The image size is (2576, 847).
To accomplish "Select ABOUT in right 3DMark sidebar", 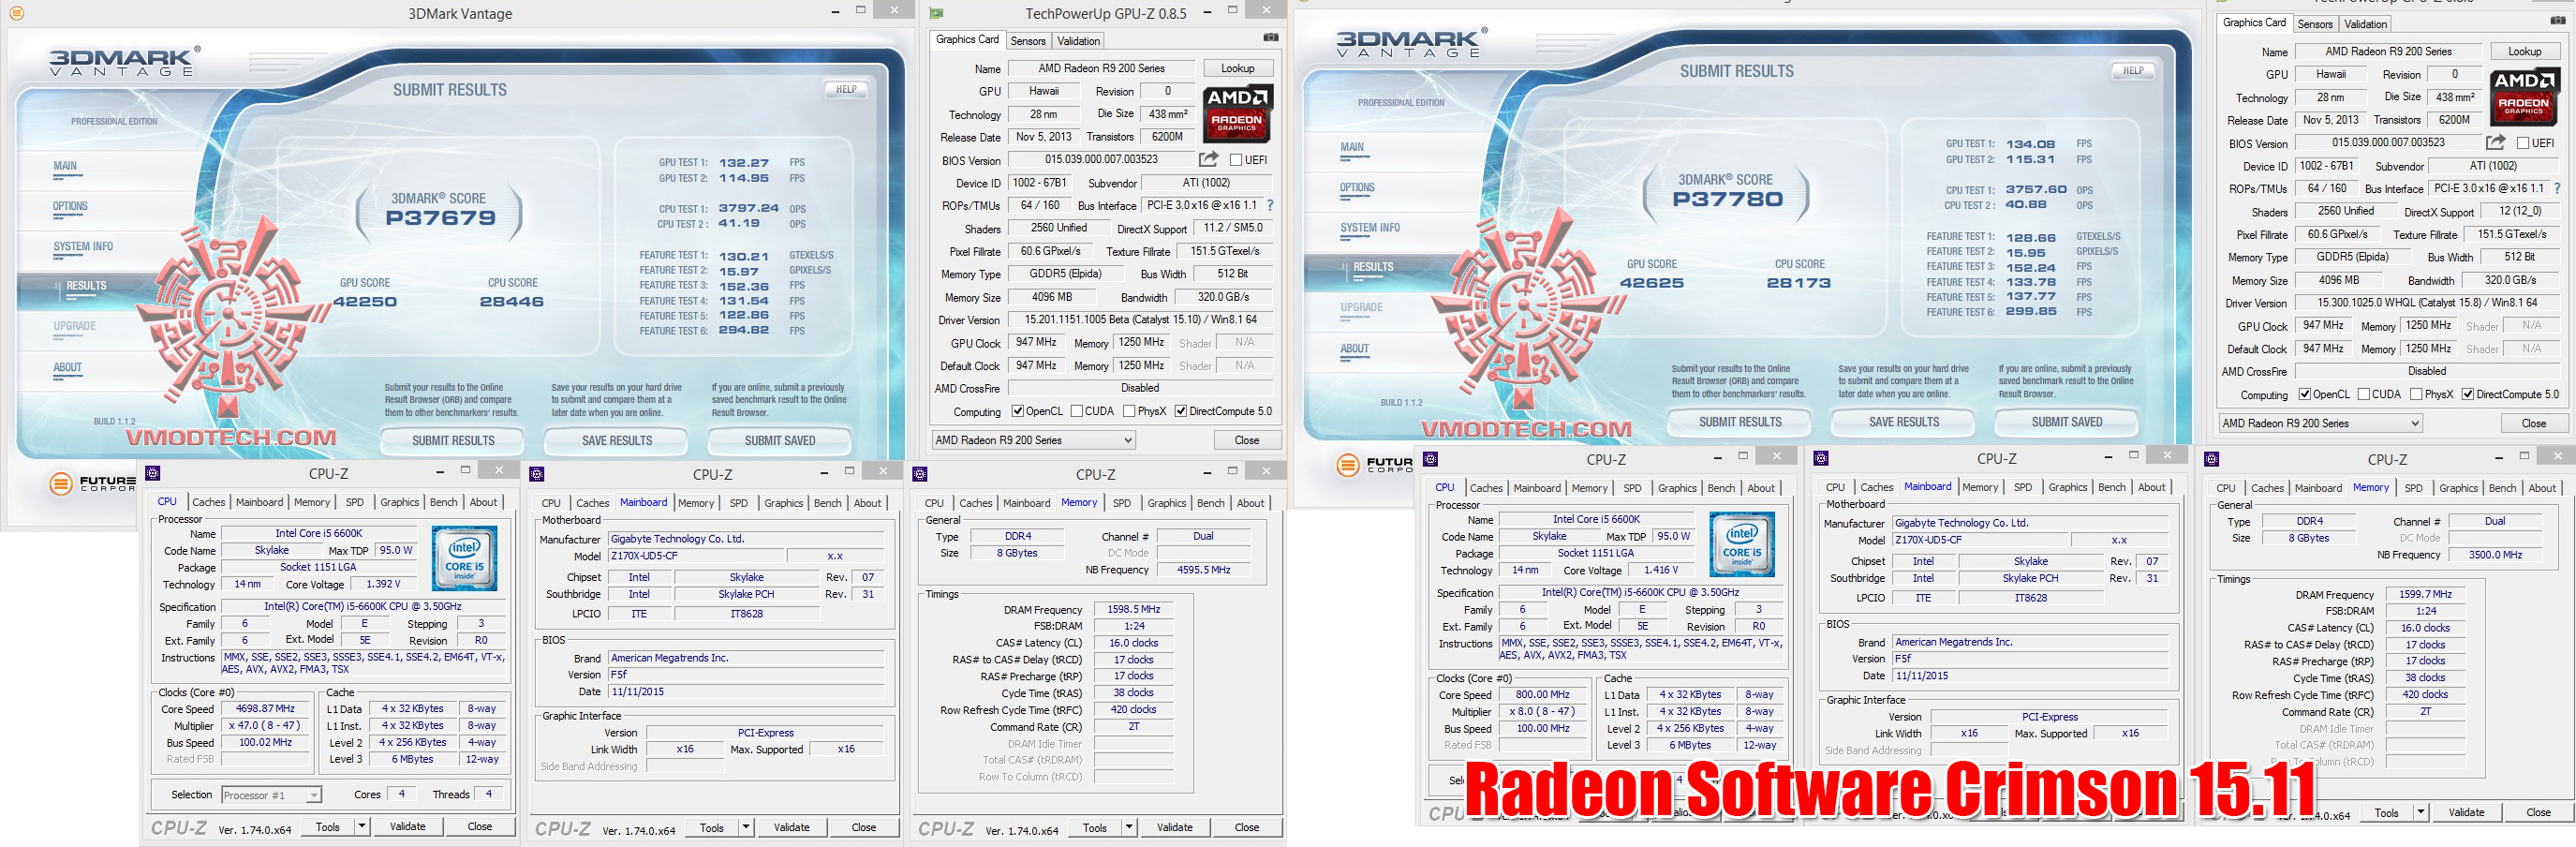I will (x=1354, y=348).
